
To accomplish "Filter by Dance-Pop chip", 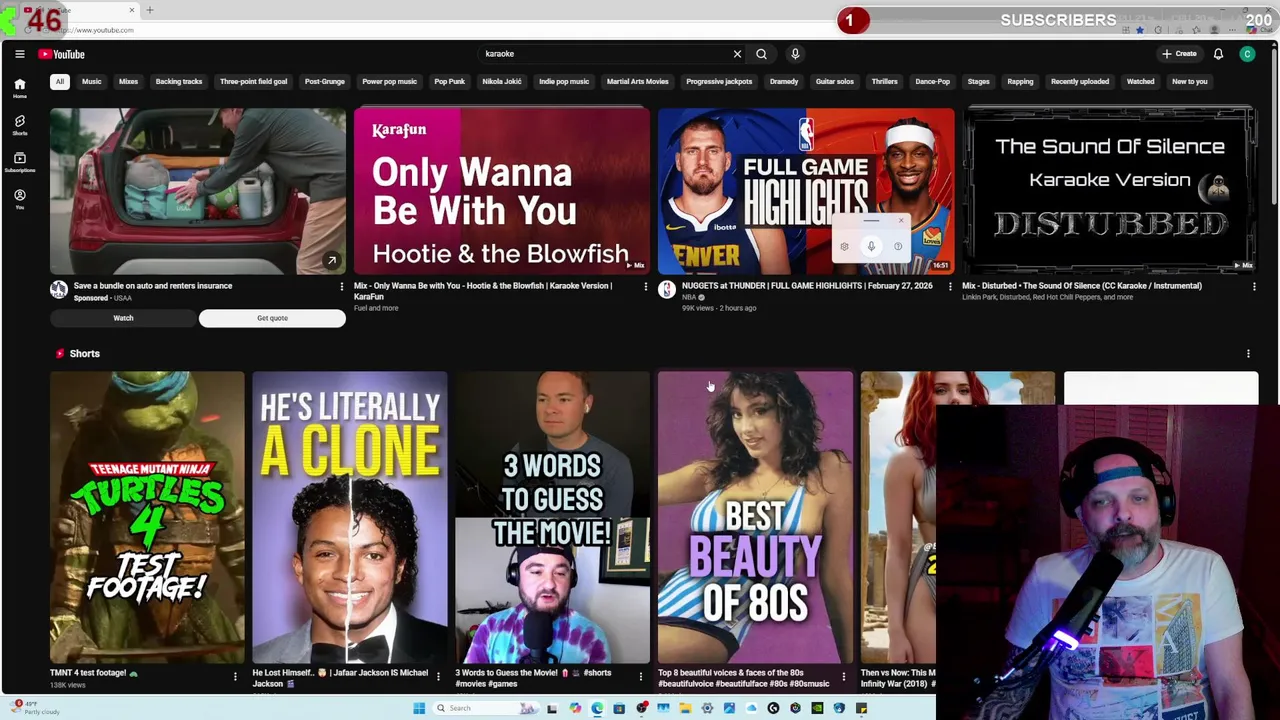I will coord(933,81).
